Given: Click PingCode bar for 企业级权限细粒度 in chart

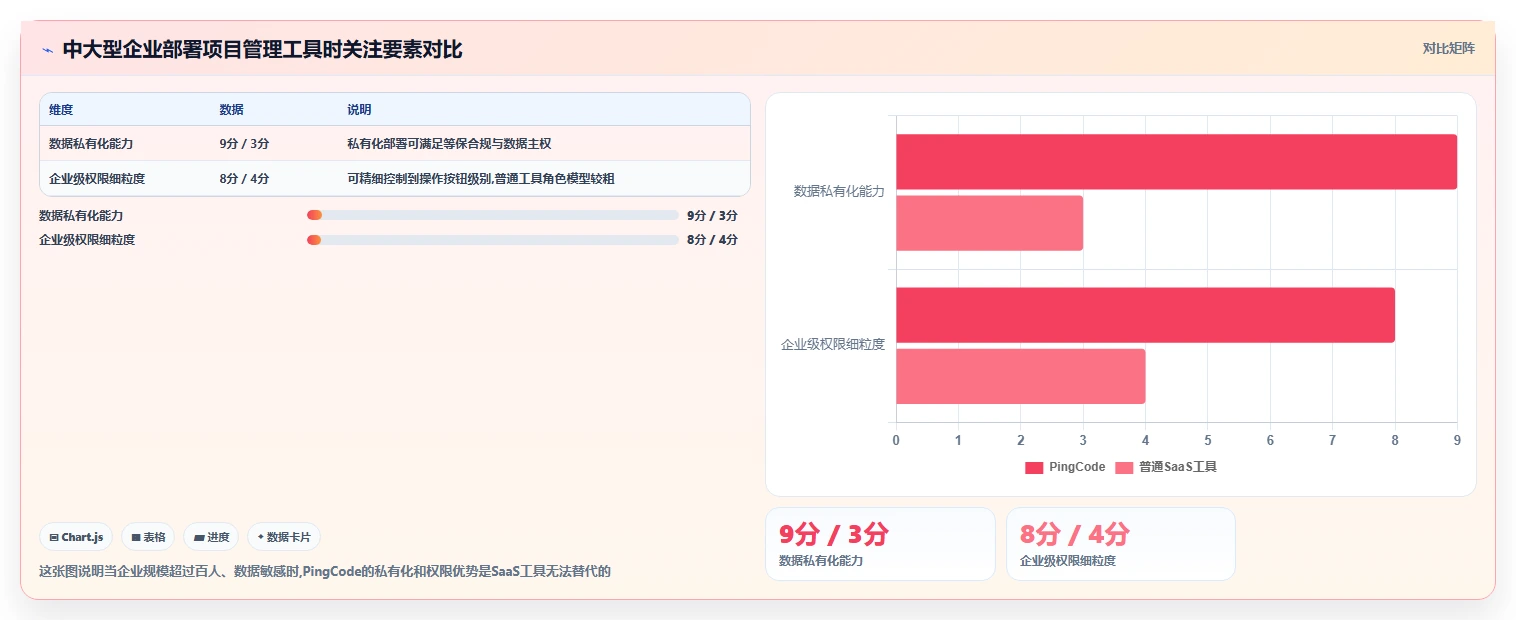Looking at the screenshot, I should [x=1145, y=315].
